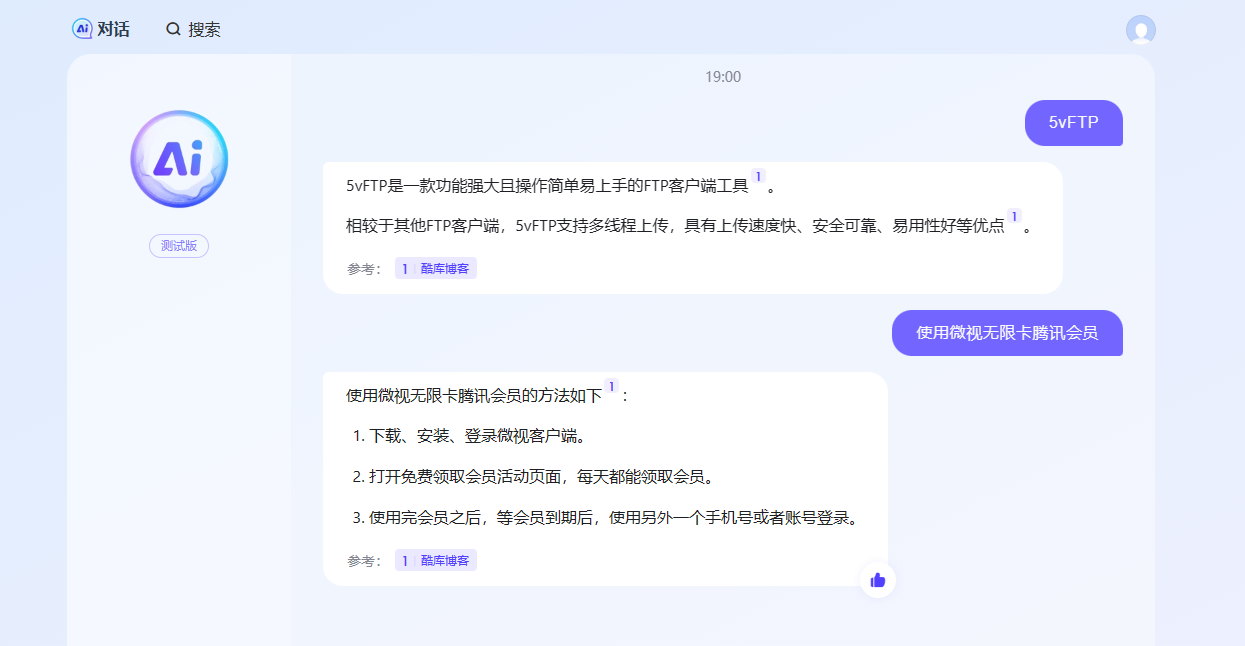Image resolution: width=1245 pixels, height=646 pixels.
Task: Click citation marker 1 after 方法如下
Action: pos(611,385)
